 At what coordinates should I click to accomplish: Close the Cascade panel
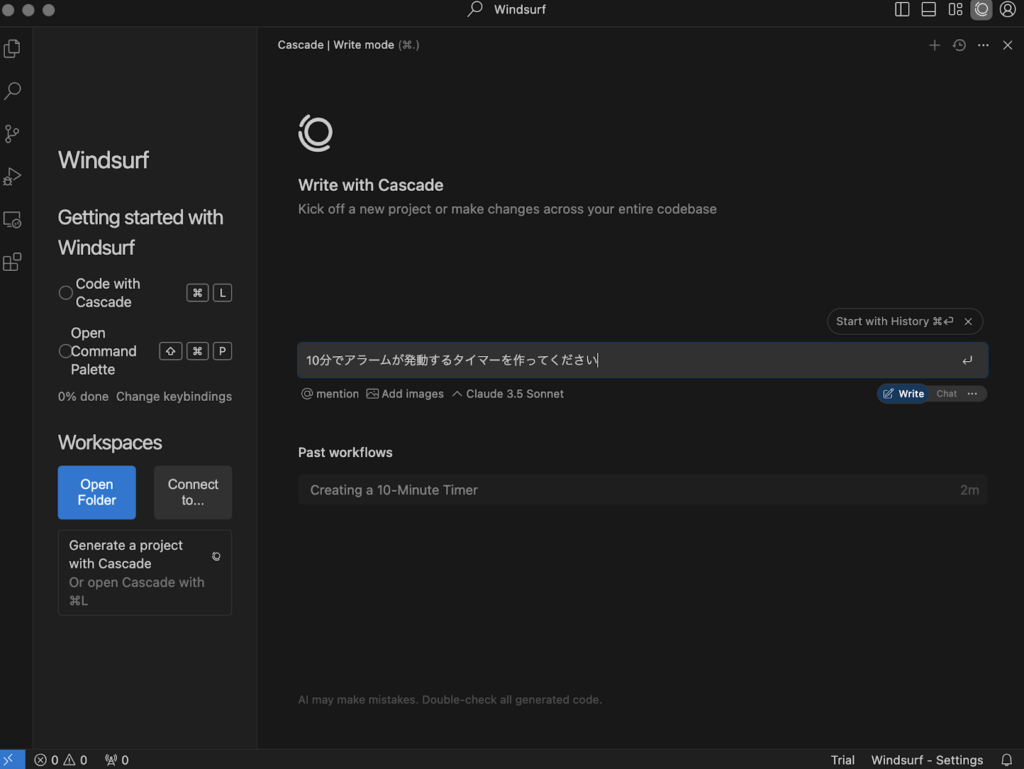click(x=1008, y=45)
